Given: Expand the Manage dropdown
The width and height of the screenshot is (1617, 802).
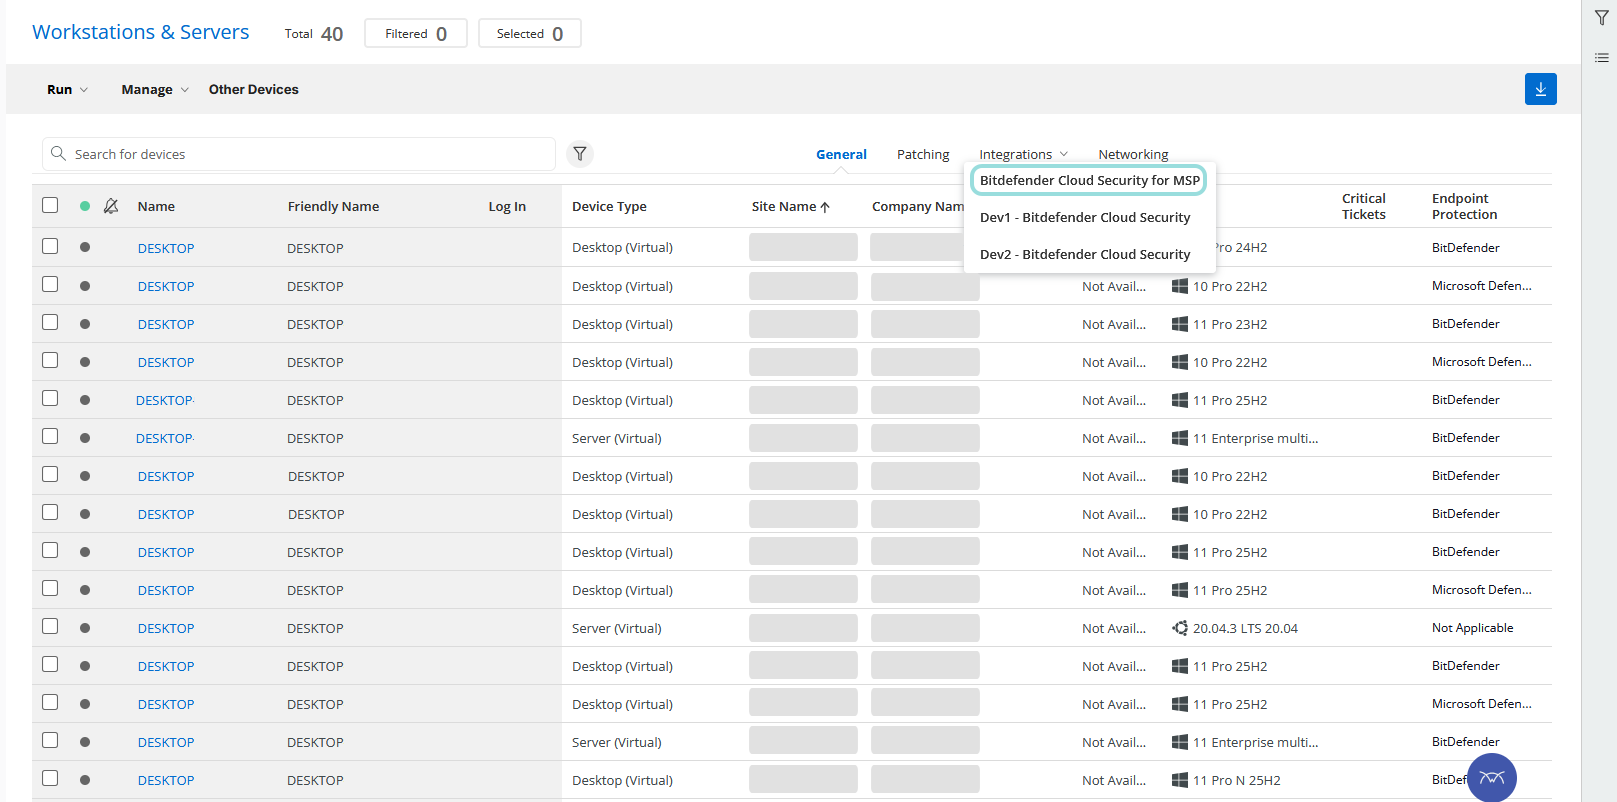Looking at the screenshot, I should point(155,89).
